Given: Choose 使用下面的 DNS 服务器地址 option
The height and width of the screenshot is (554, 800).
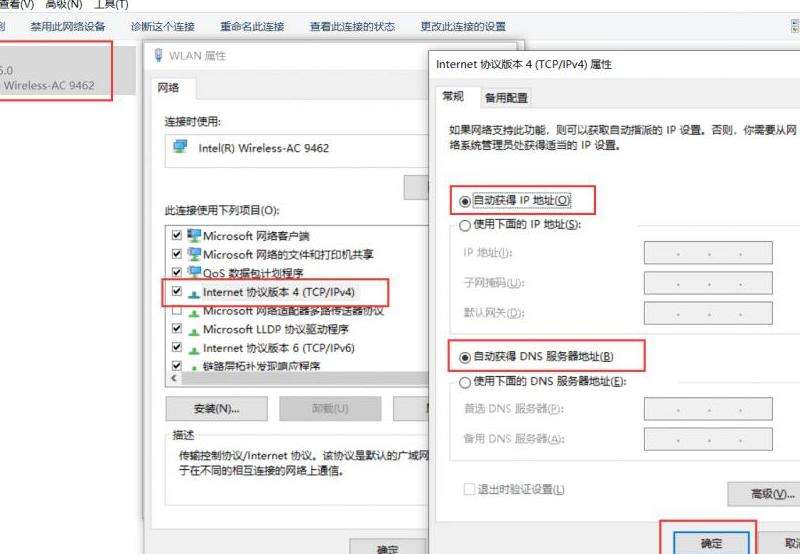Looking at the screenshot, I should click(464, 382).
